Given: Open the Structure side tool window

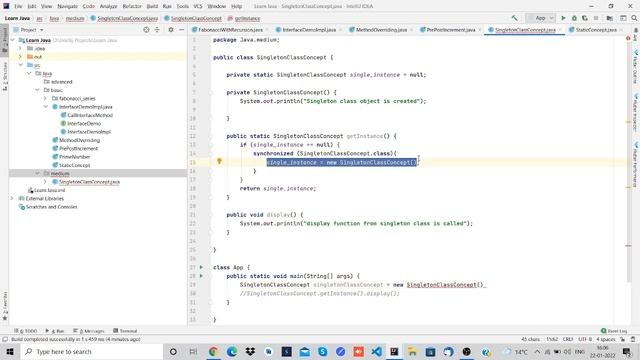Looking at the screenshot, I should click(4, 77).
